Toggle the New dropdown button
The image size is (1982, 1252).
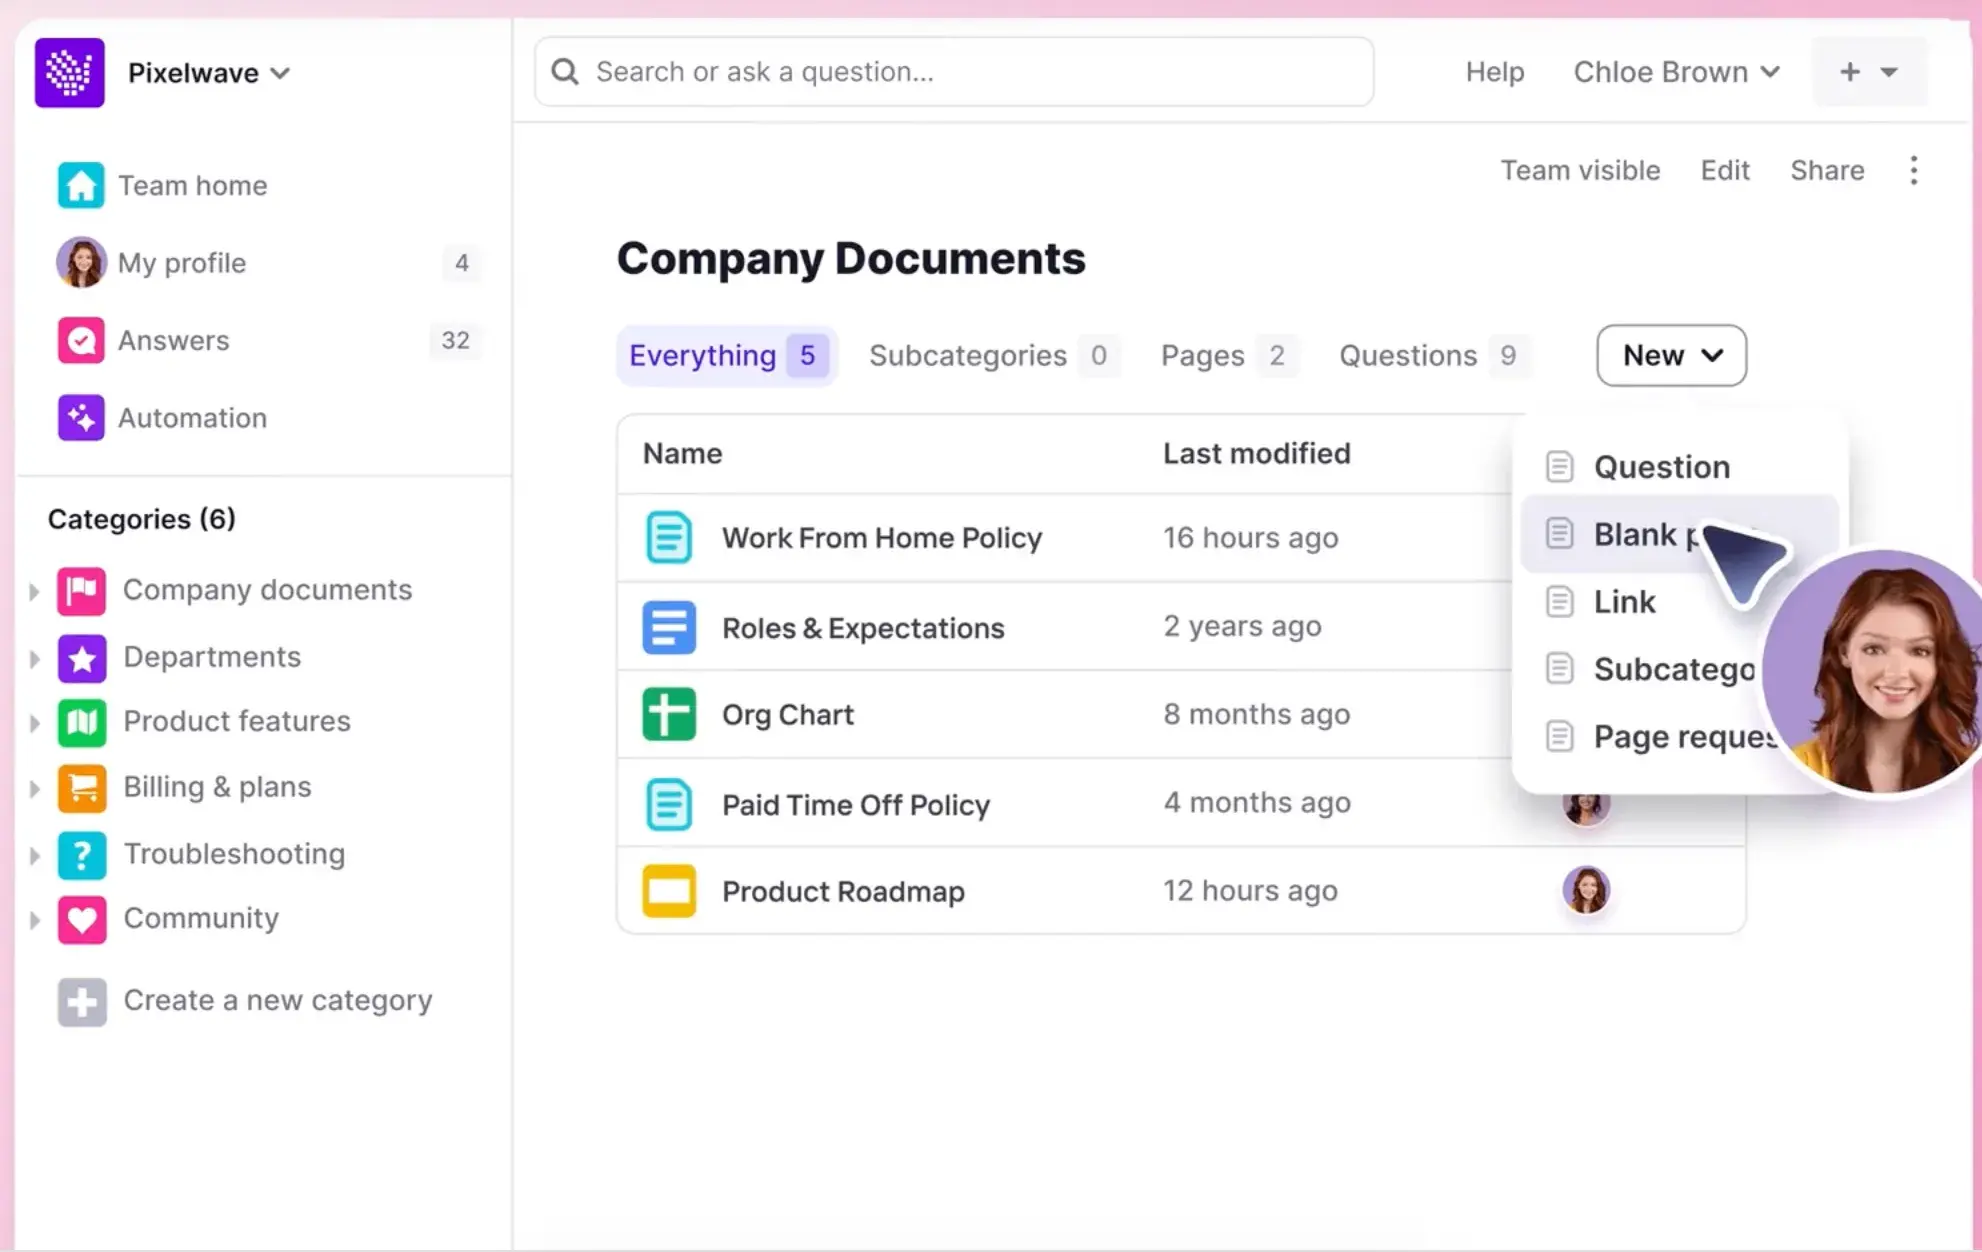click(x=1671, y=356)
